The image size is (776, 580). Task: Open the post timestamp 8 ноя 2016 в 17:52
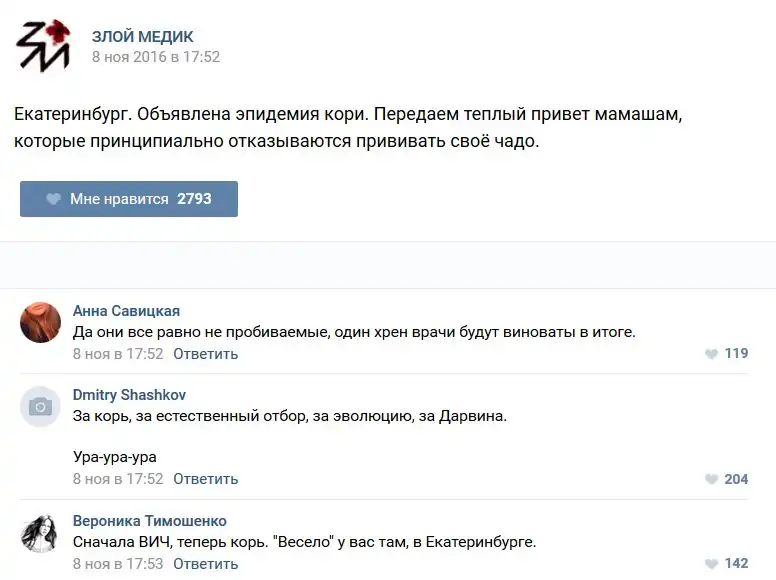click(x=156, y=58)
